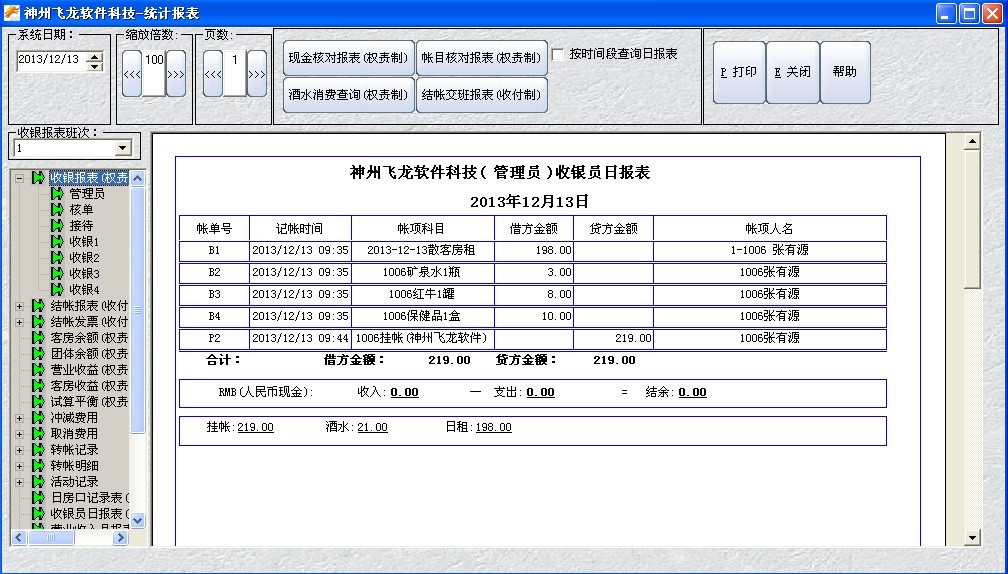This screenshot has width=1008, height=574.
Task: Click the green arrow icon beside 收银1
Action: pyautogui.click(x=57, y=242)
